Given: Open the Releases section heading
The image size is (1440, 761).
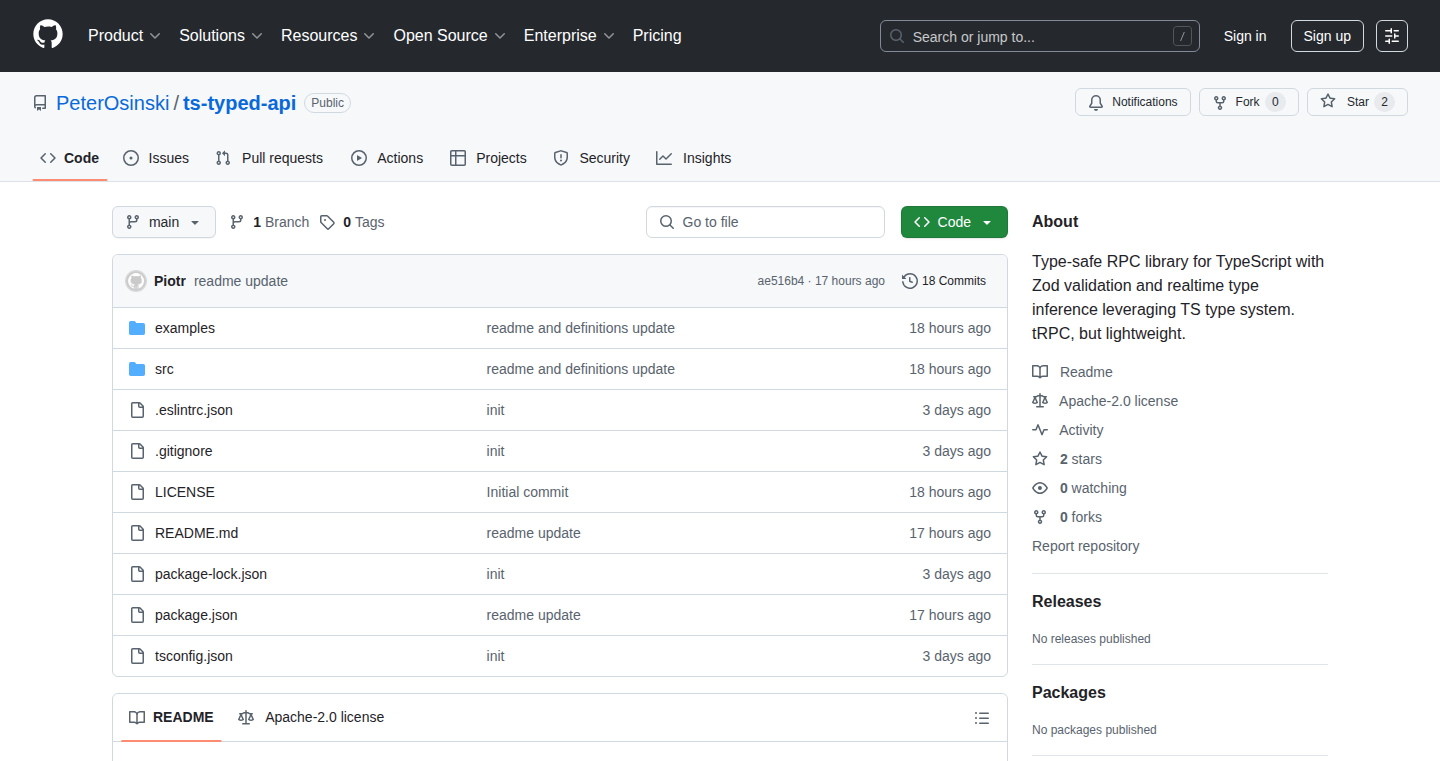Looking at the screenshot, I should tap(1067, 601).
